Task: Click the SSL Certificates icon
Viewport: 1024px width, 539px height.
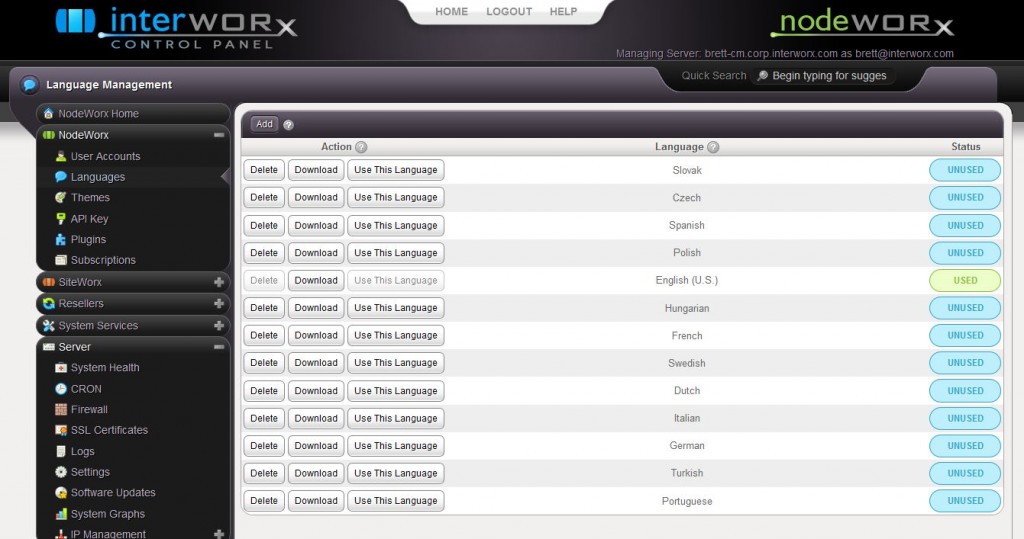Action: point(61,430)
